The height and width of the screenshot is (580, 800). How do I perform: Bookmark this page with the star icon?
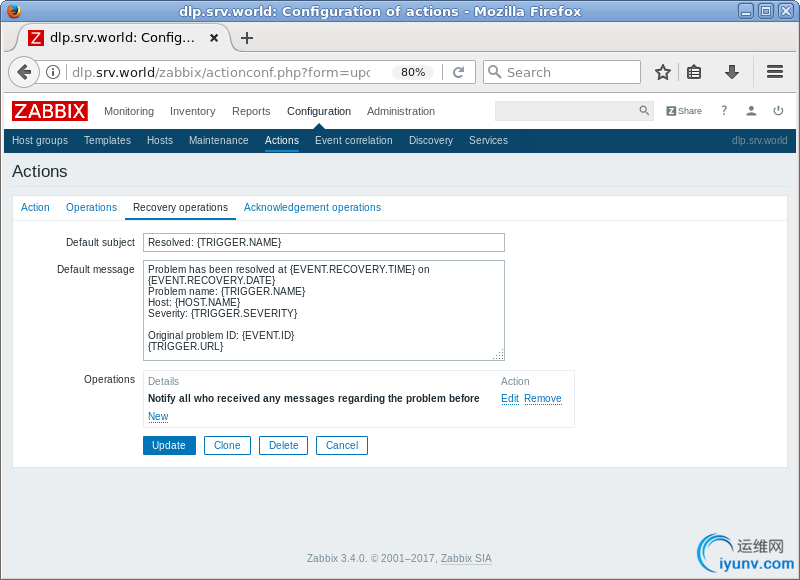coord(662,72)
